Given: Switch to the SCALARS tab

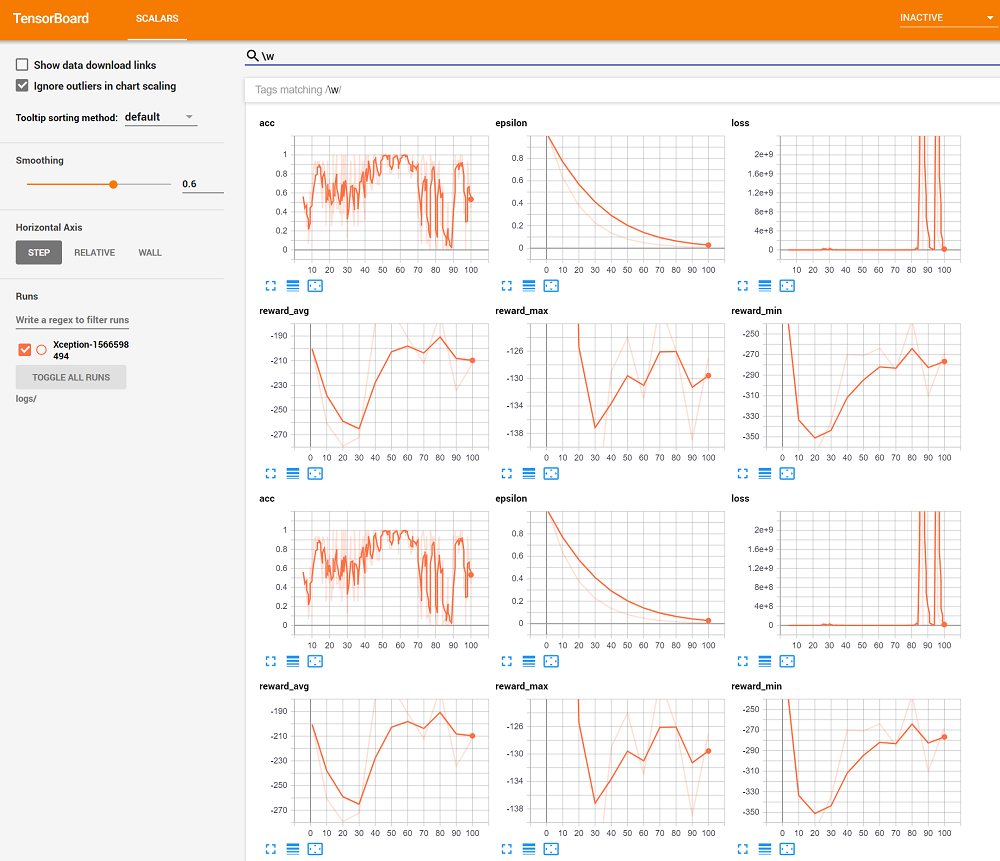Looking at the screenshot, I should click(157, 19).
